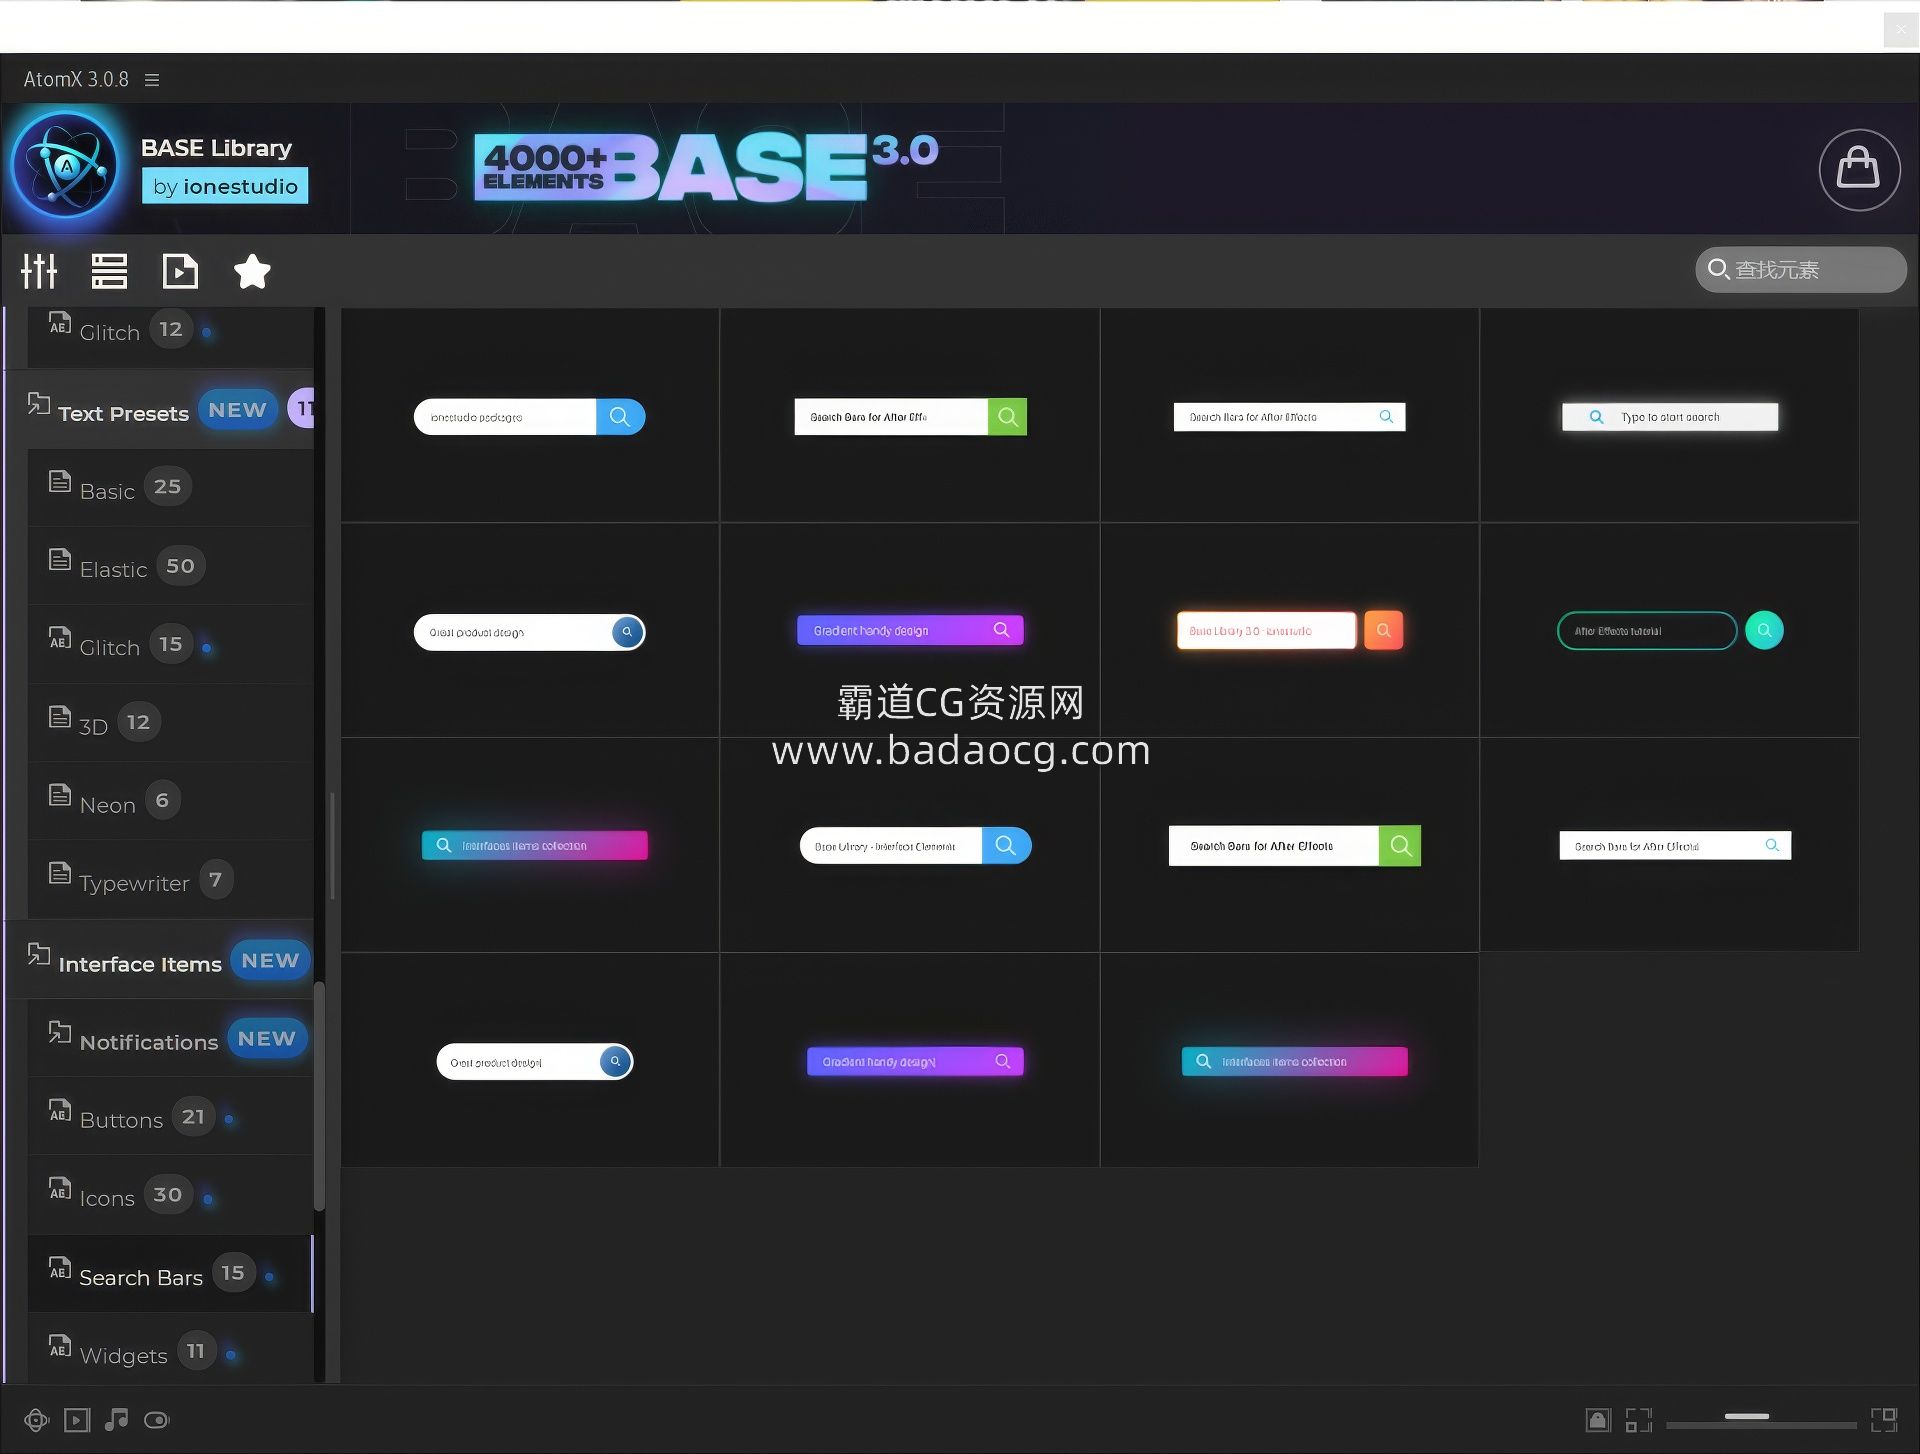The image size is (1920, 1454).
Task: Select bottom-row purple gradient search bar
Action: (915, 1061)
